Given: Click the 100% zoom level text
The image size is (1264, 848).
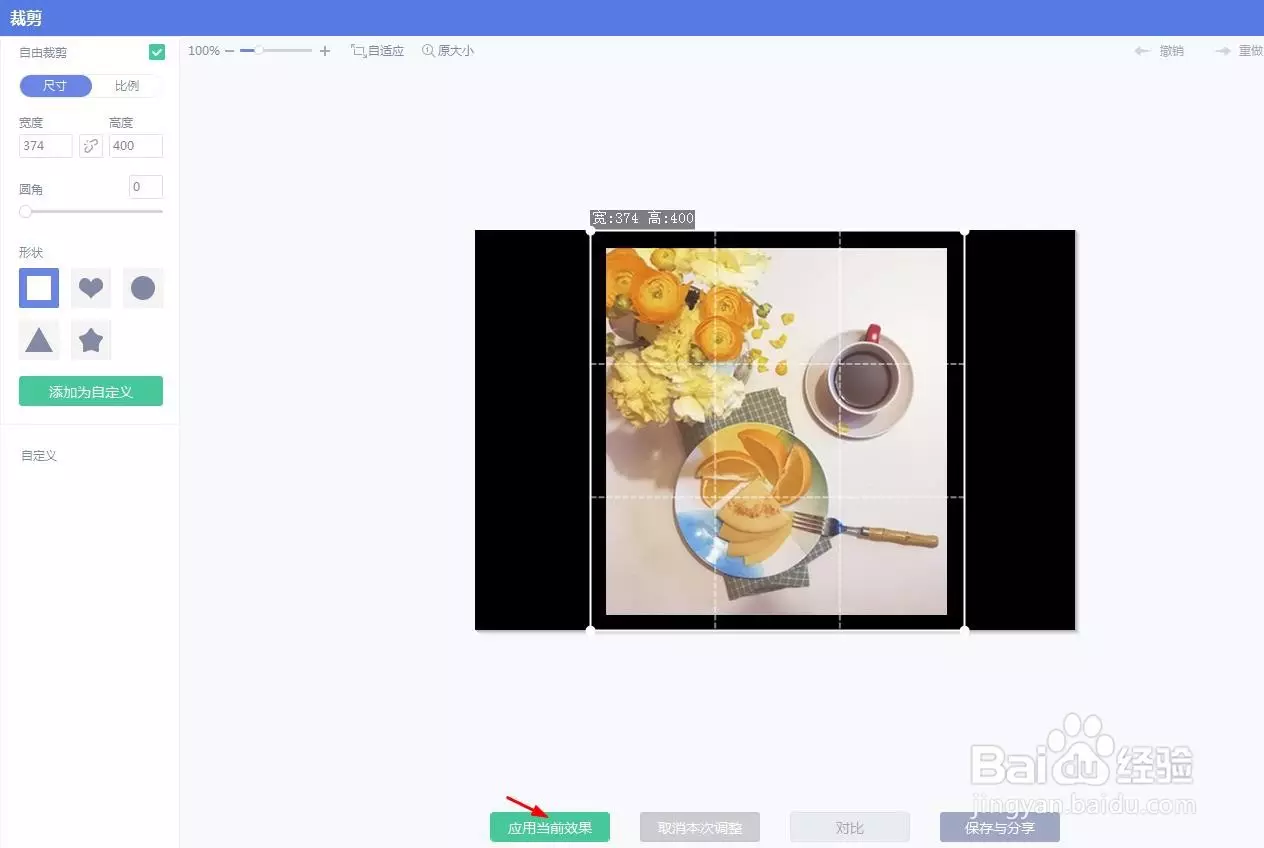Looking at the screenshot, I should click(204, 50).
